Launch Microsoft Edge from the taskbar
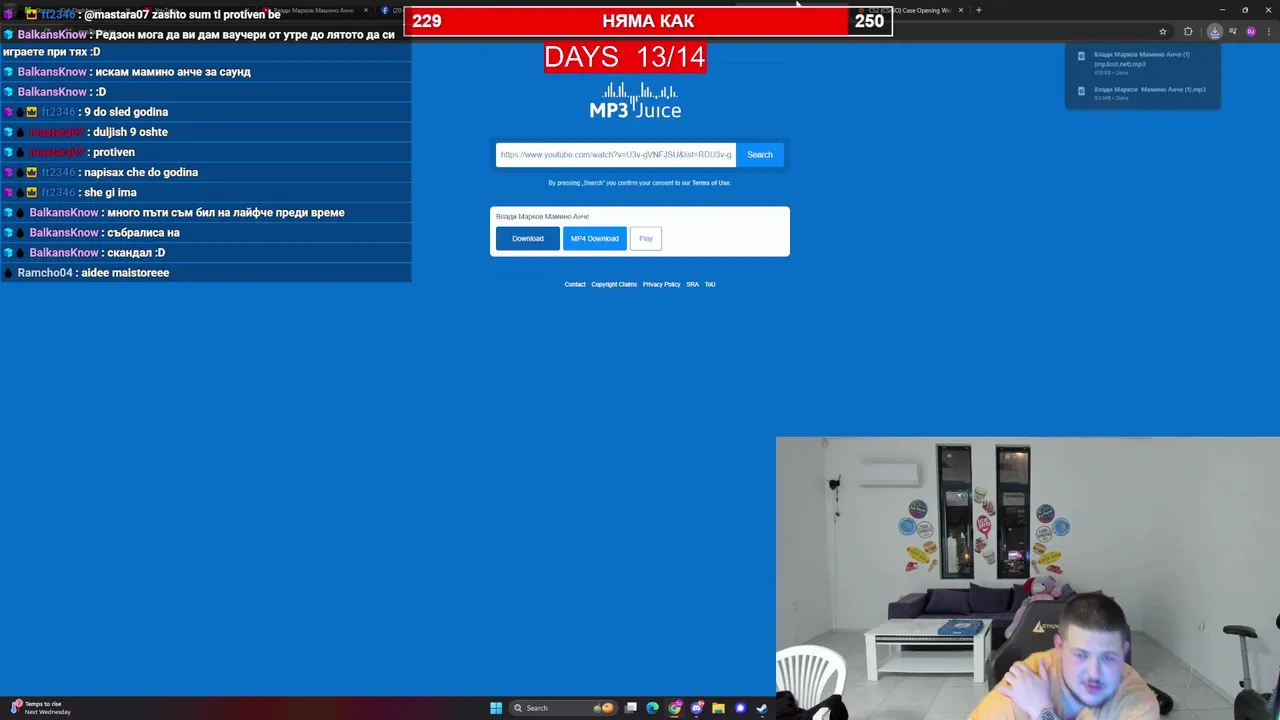Screen dimensions: 1280x720 (x=653, y=708)
